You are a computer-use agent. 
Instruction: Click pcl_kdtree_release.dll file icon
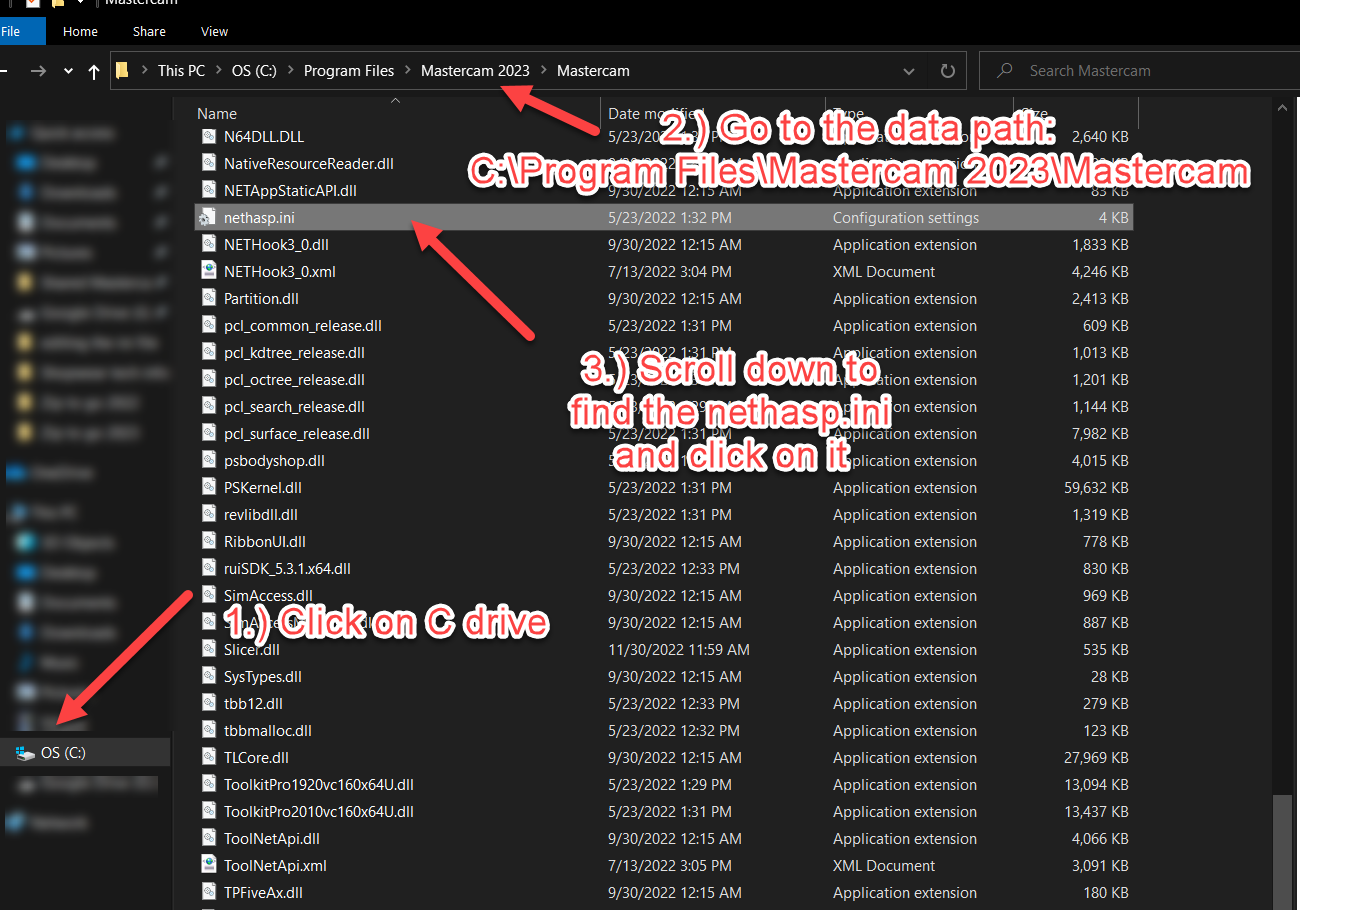point(208,352)
